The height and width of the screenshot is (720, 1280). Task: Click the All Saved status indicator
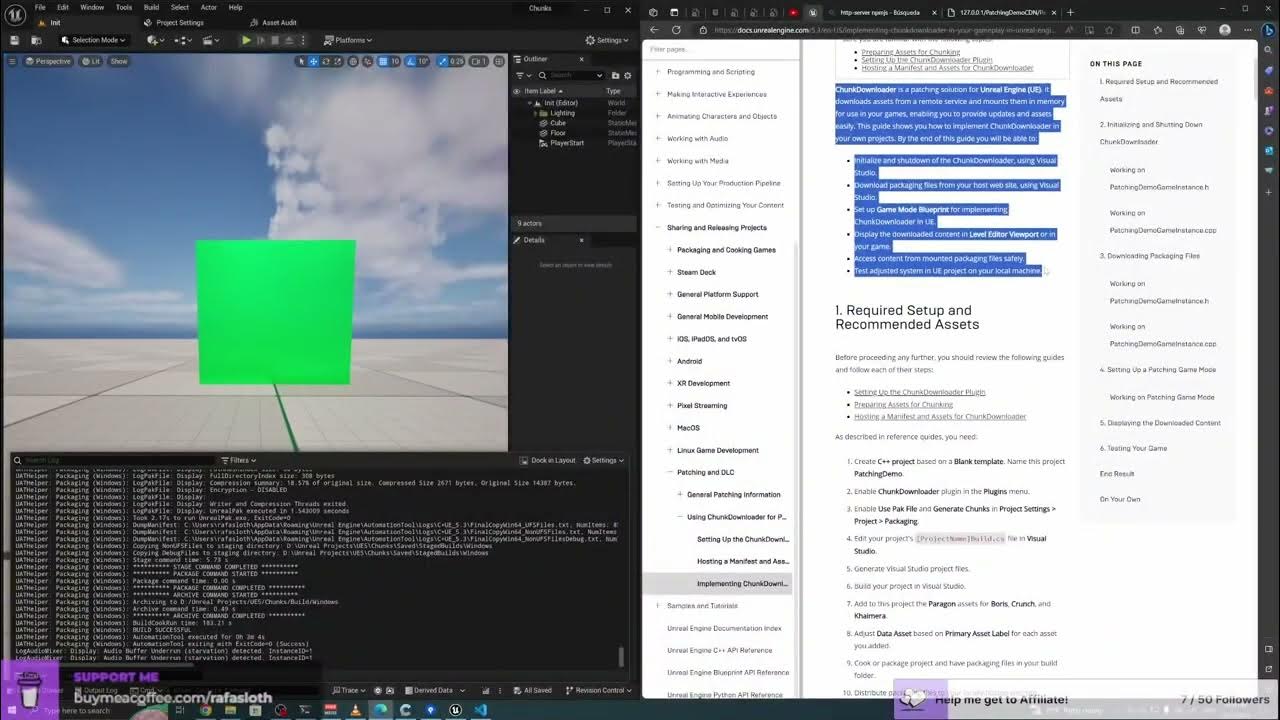point(533,690)
